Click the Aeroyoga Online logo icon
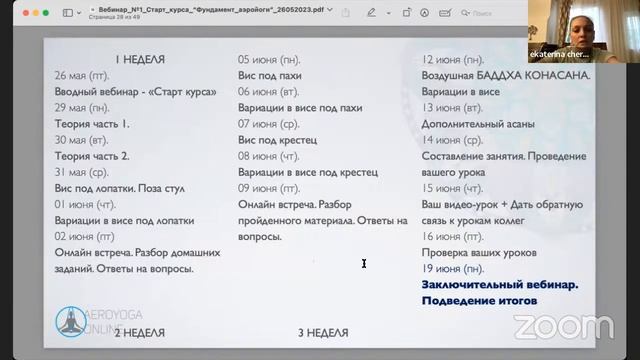The width and height of the screenshot is (640, 360). pyautogui.click(x=71, y=322)
